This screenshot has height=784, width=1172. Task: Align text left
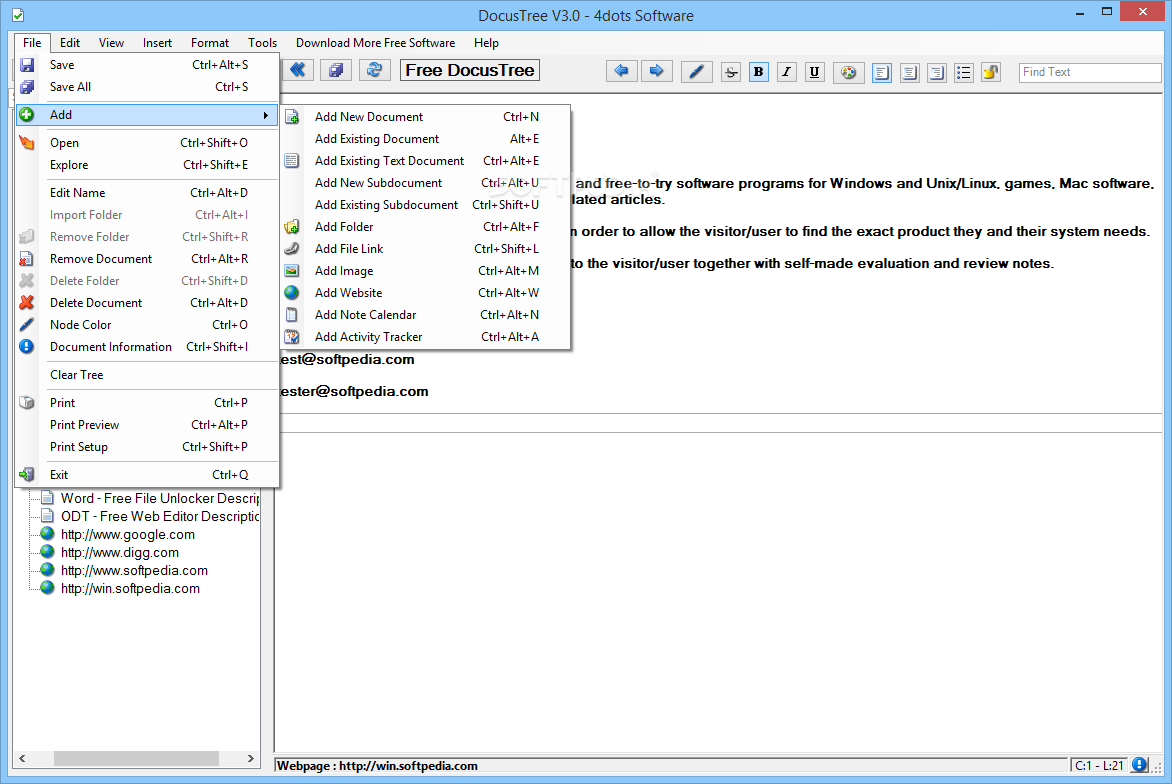[882, 72]
